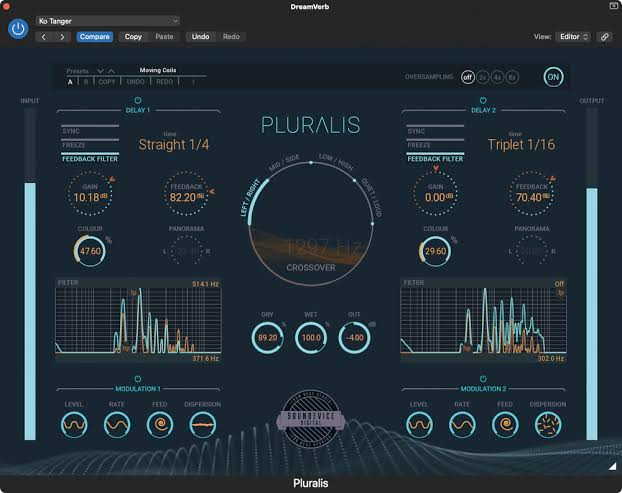Viewport: 622px width, 493px height.
Task: Toggle Delay 2 power icon
Action: point(483,100)
